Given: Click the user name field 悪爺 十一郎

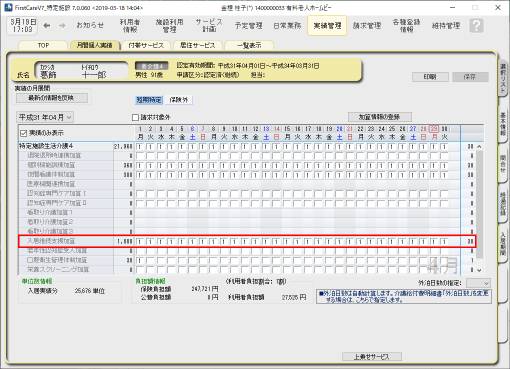Looking at the screenshot, I should 82,71.
